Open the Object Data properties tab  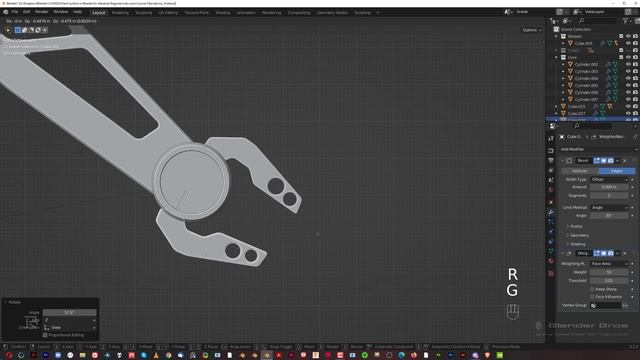click(x=551, y=251)
